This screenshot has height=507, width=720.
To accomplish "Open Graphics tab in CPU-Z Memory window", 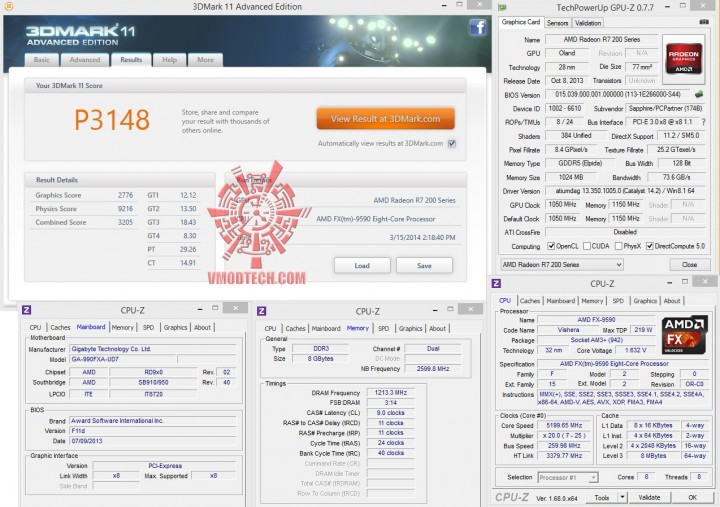I will pyautogui.click(x=411, y=328).
